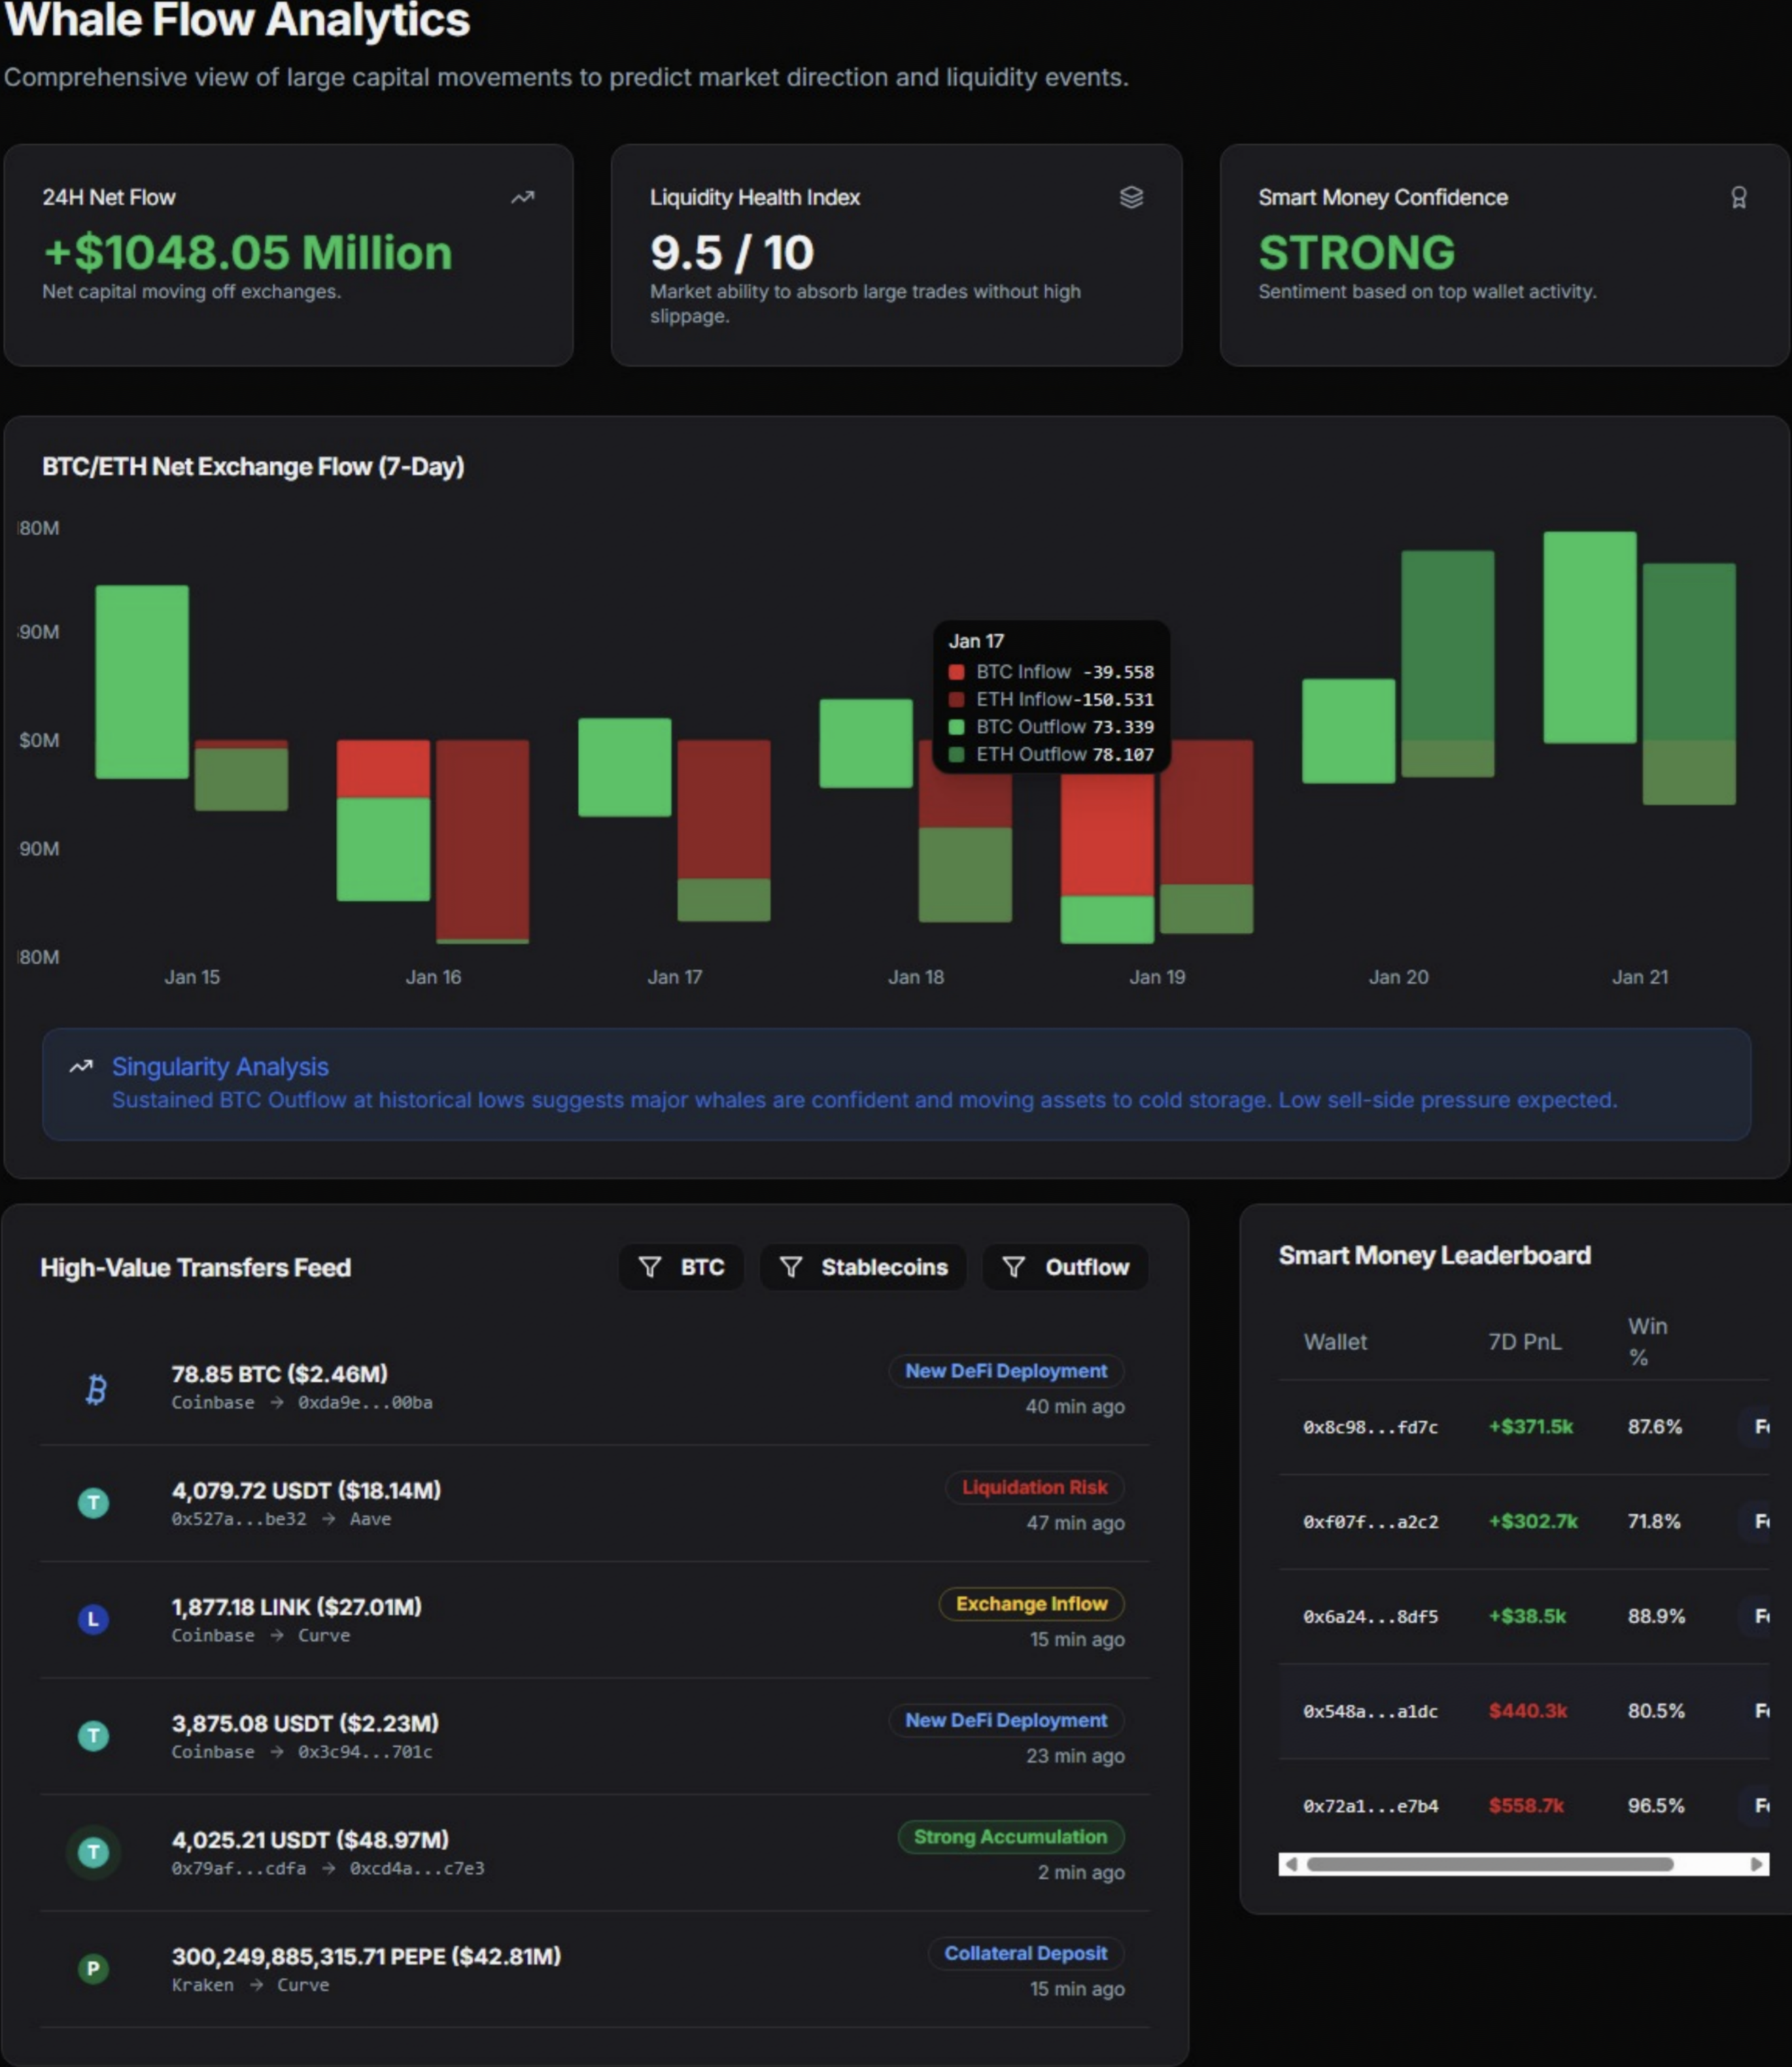
Task: Click the trending arrow icon in 24H Net Flow card
Action: click(x=522, y=198)
